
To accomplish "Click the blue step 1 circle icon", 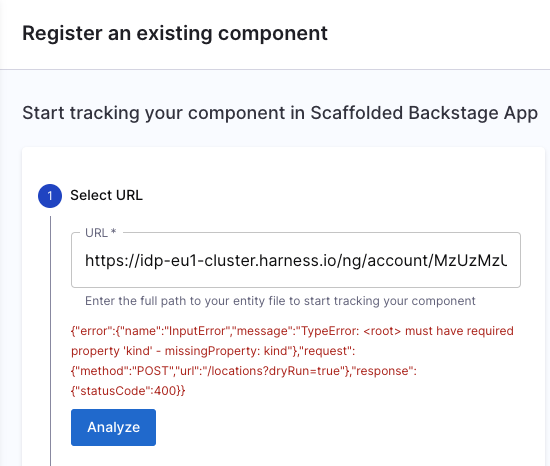I will (50, 196).
